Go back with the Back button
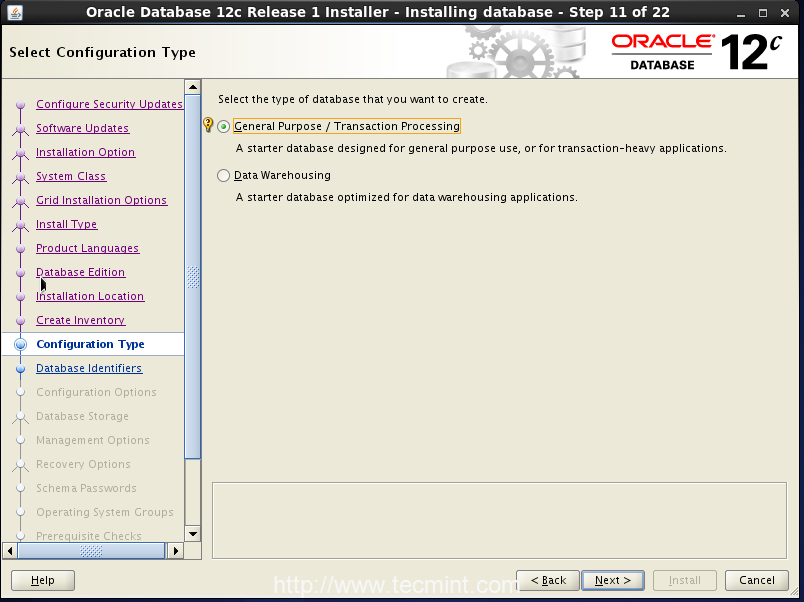Screen dimensions: 804x602 (x=548, y=580)
